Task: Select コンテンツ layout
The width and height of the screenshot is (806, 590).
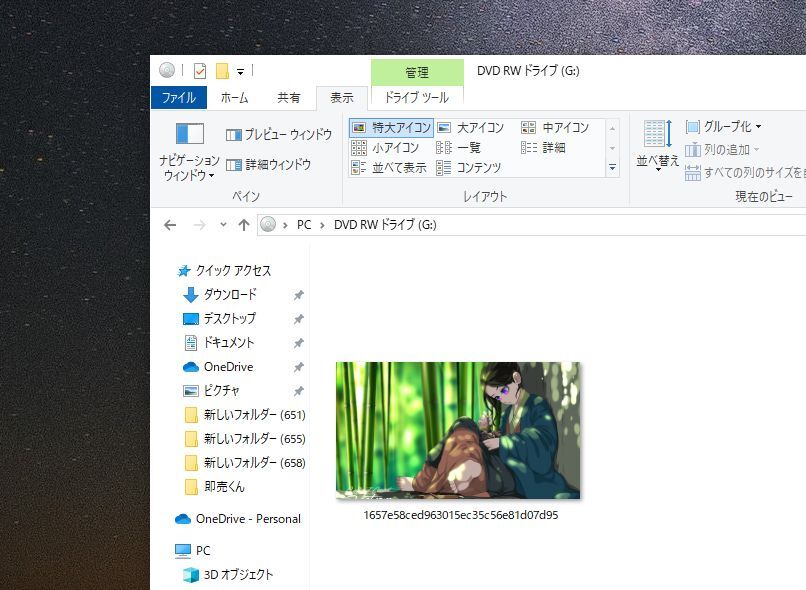Action: tap(468, 167)
